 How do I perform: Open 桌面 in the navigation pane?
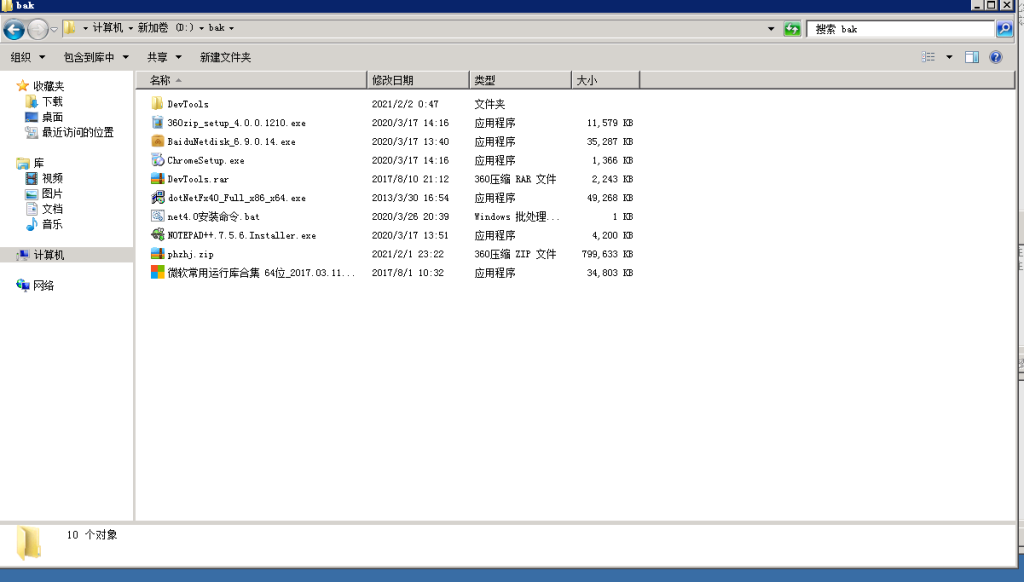pos(52,117)
